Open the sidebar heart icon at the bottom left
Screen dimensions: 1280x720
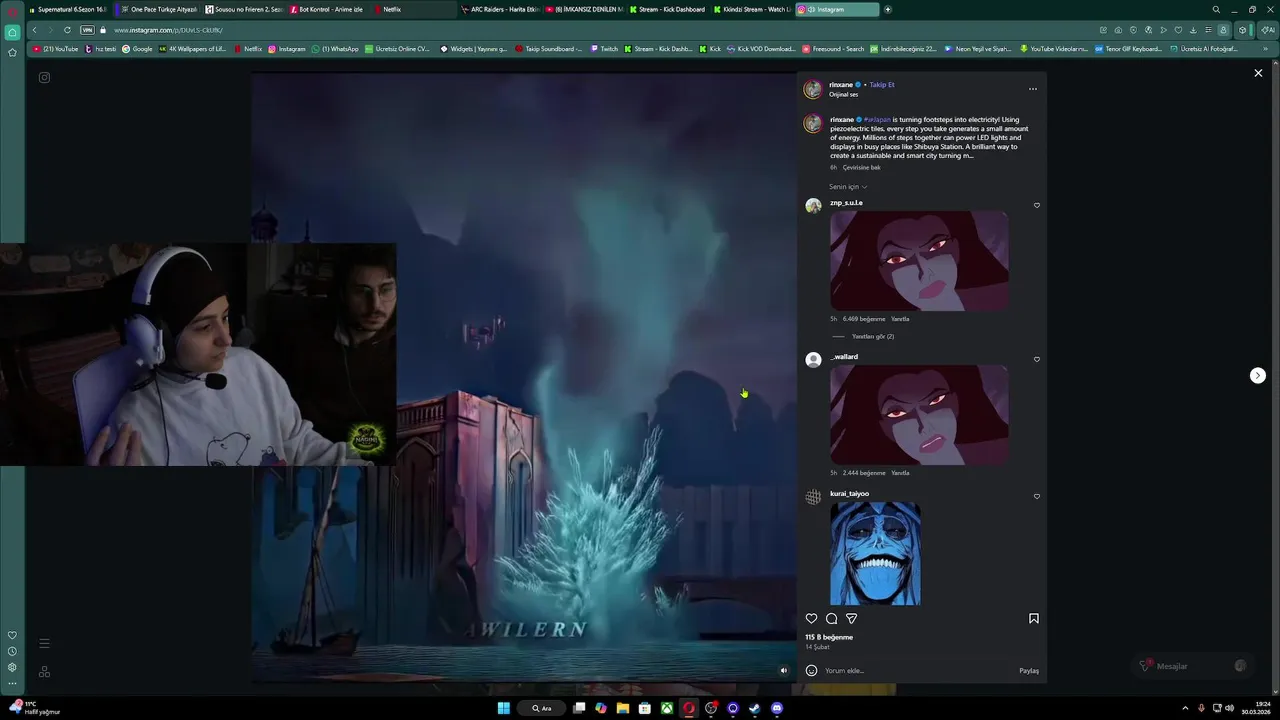pos(12,635)
